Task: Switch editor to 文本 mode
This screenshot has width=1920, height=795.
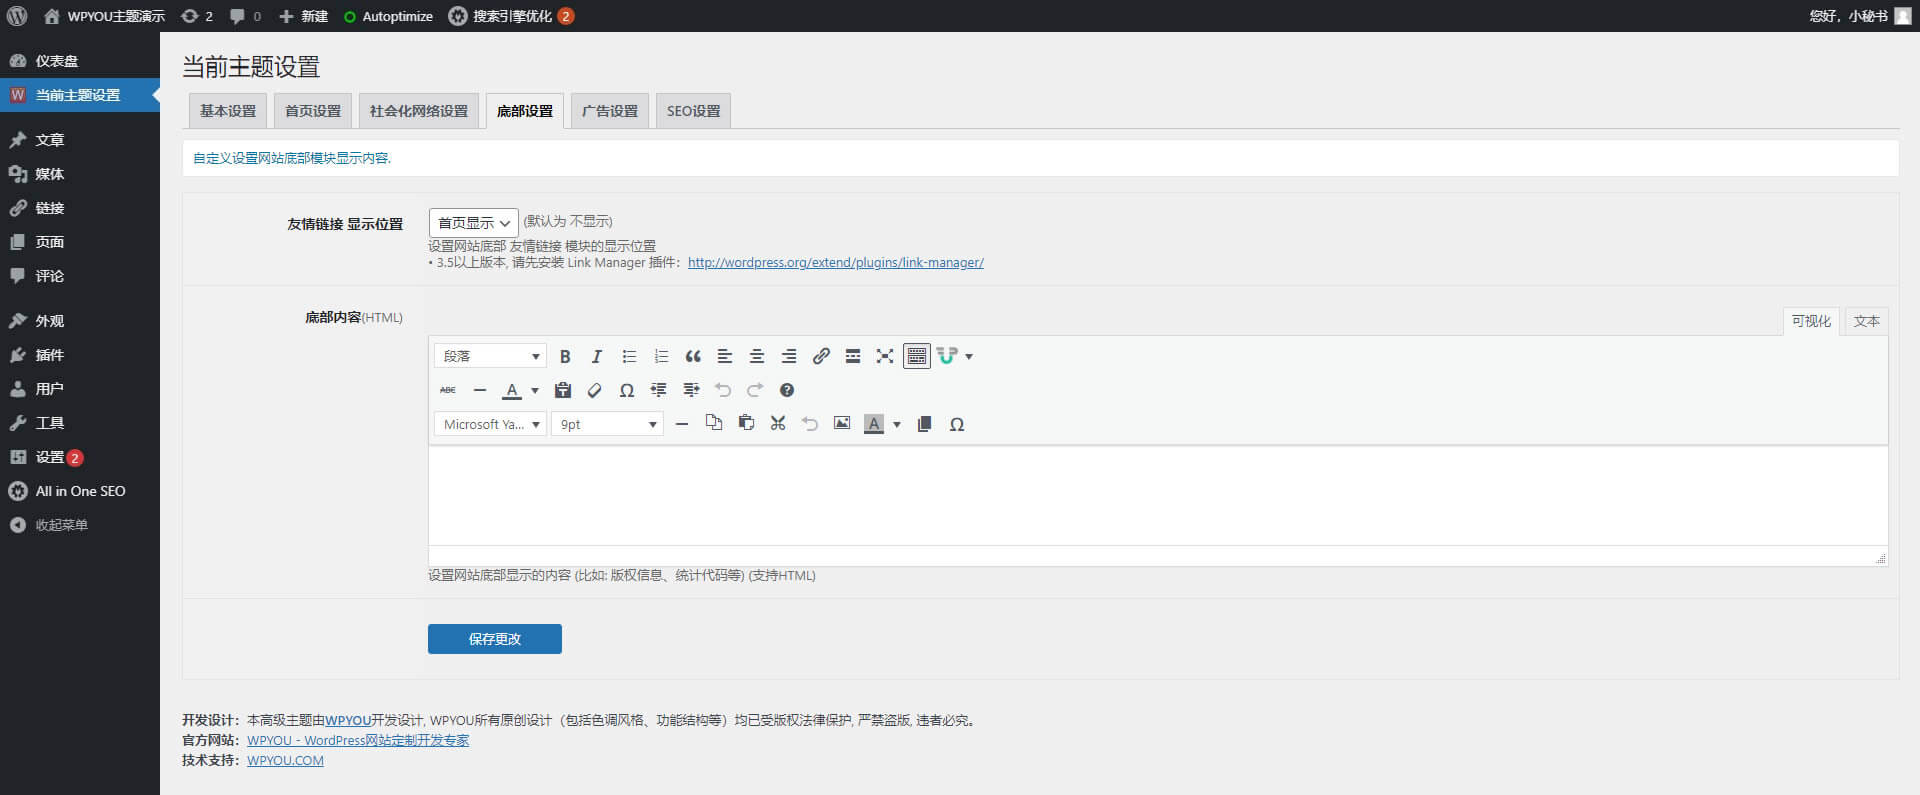Action: click(1866, 321)
